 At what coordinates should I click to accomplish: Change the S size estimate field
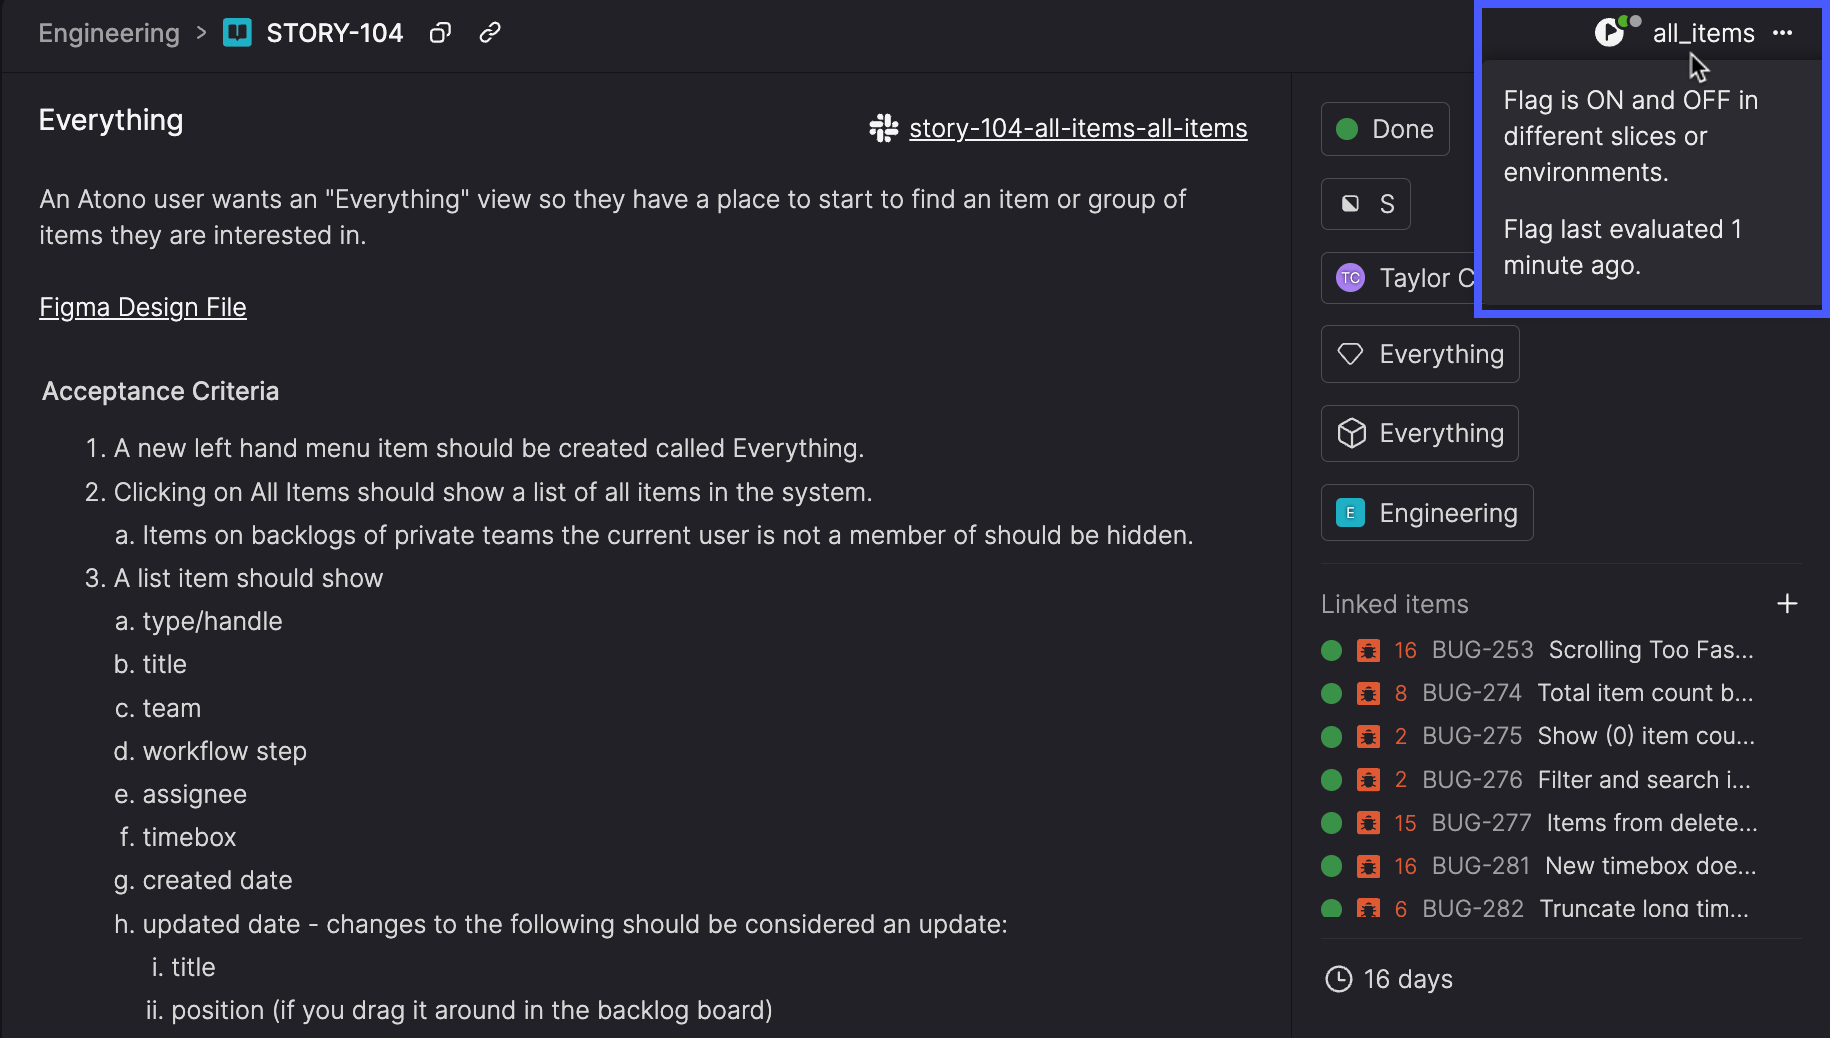coord(1366,204)
